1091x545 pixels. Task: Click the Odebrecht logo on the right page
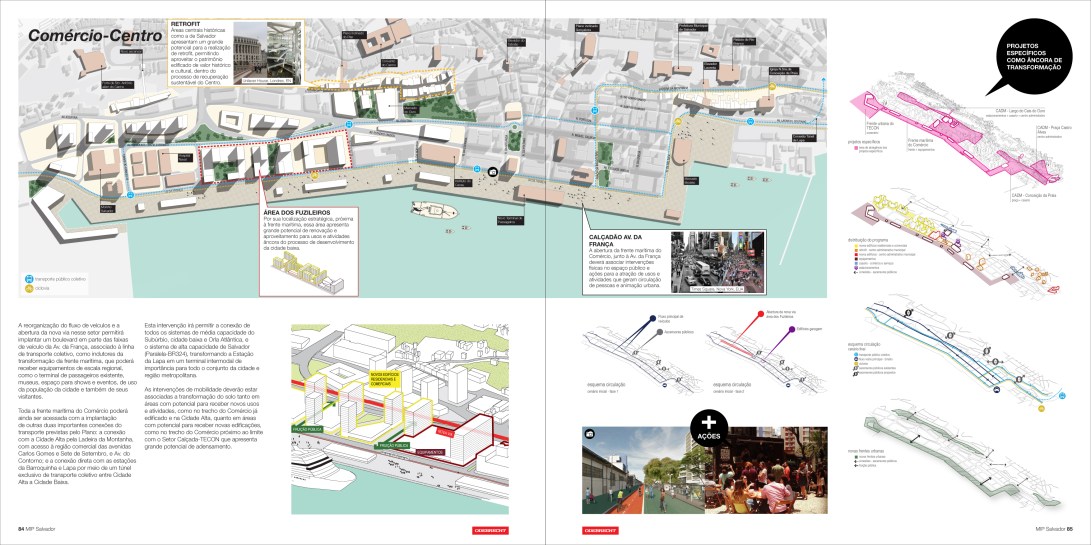click(599, 530)
